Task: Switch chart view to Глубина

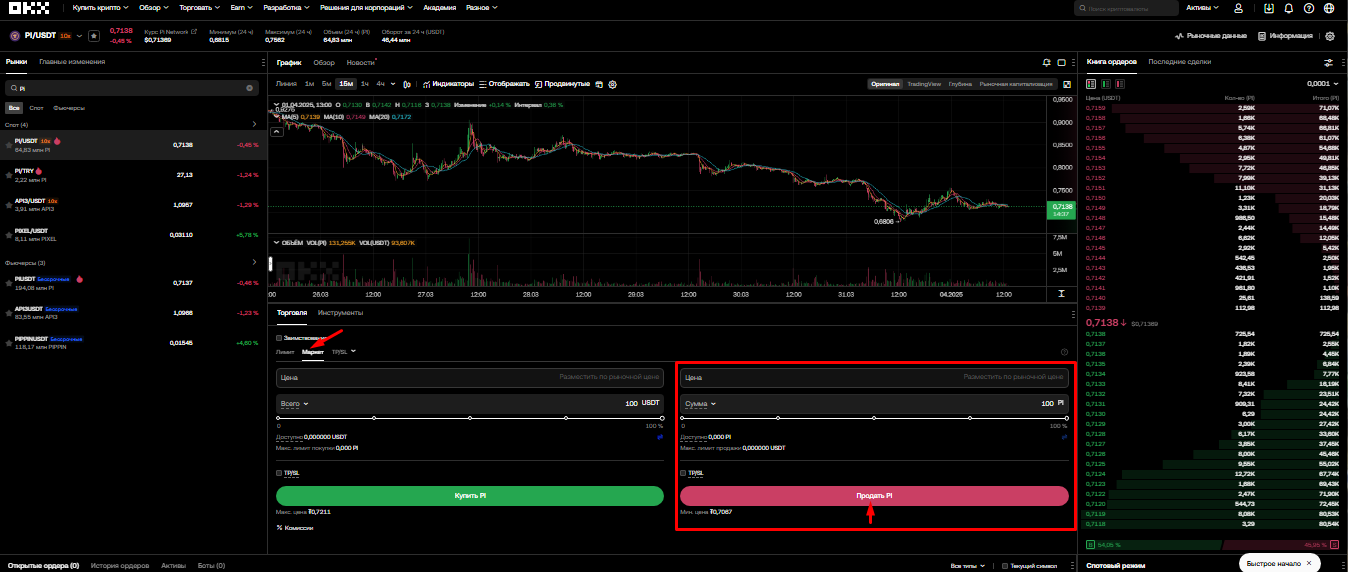Action: (x=960, y=84)
